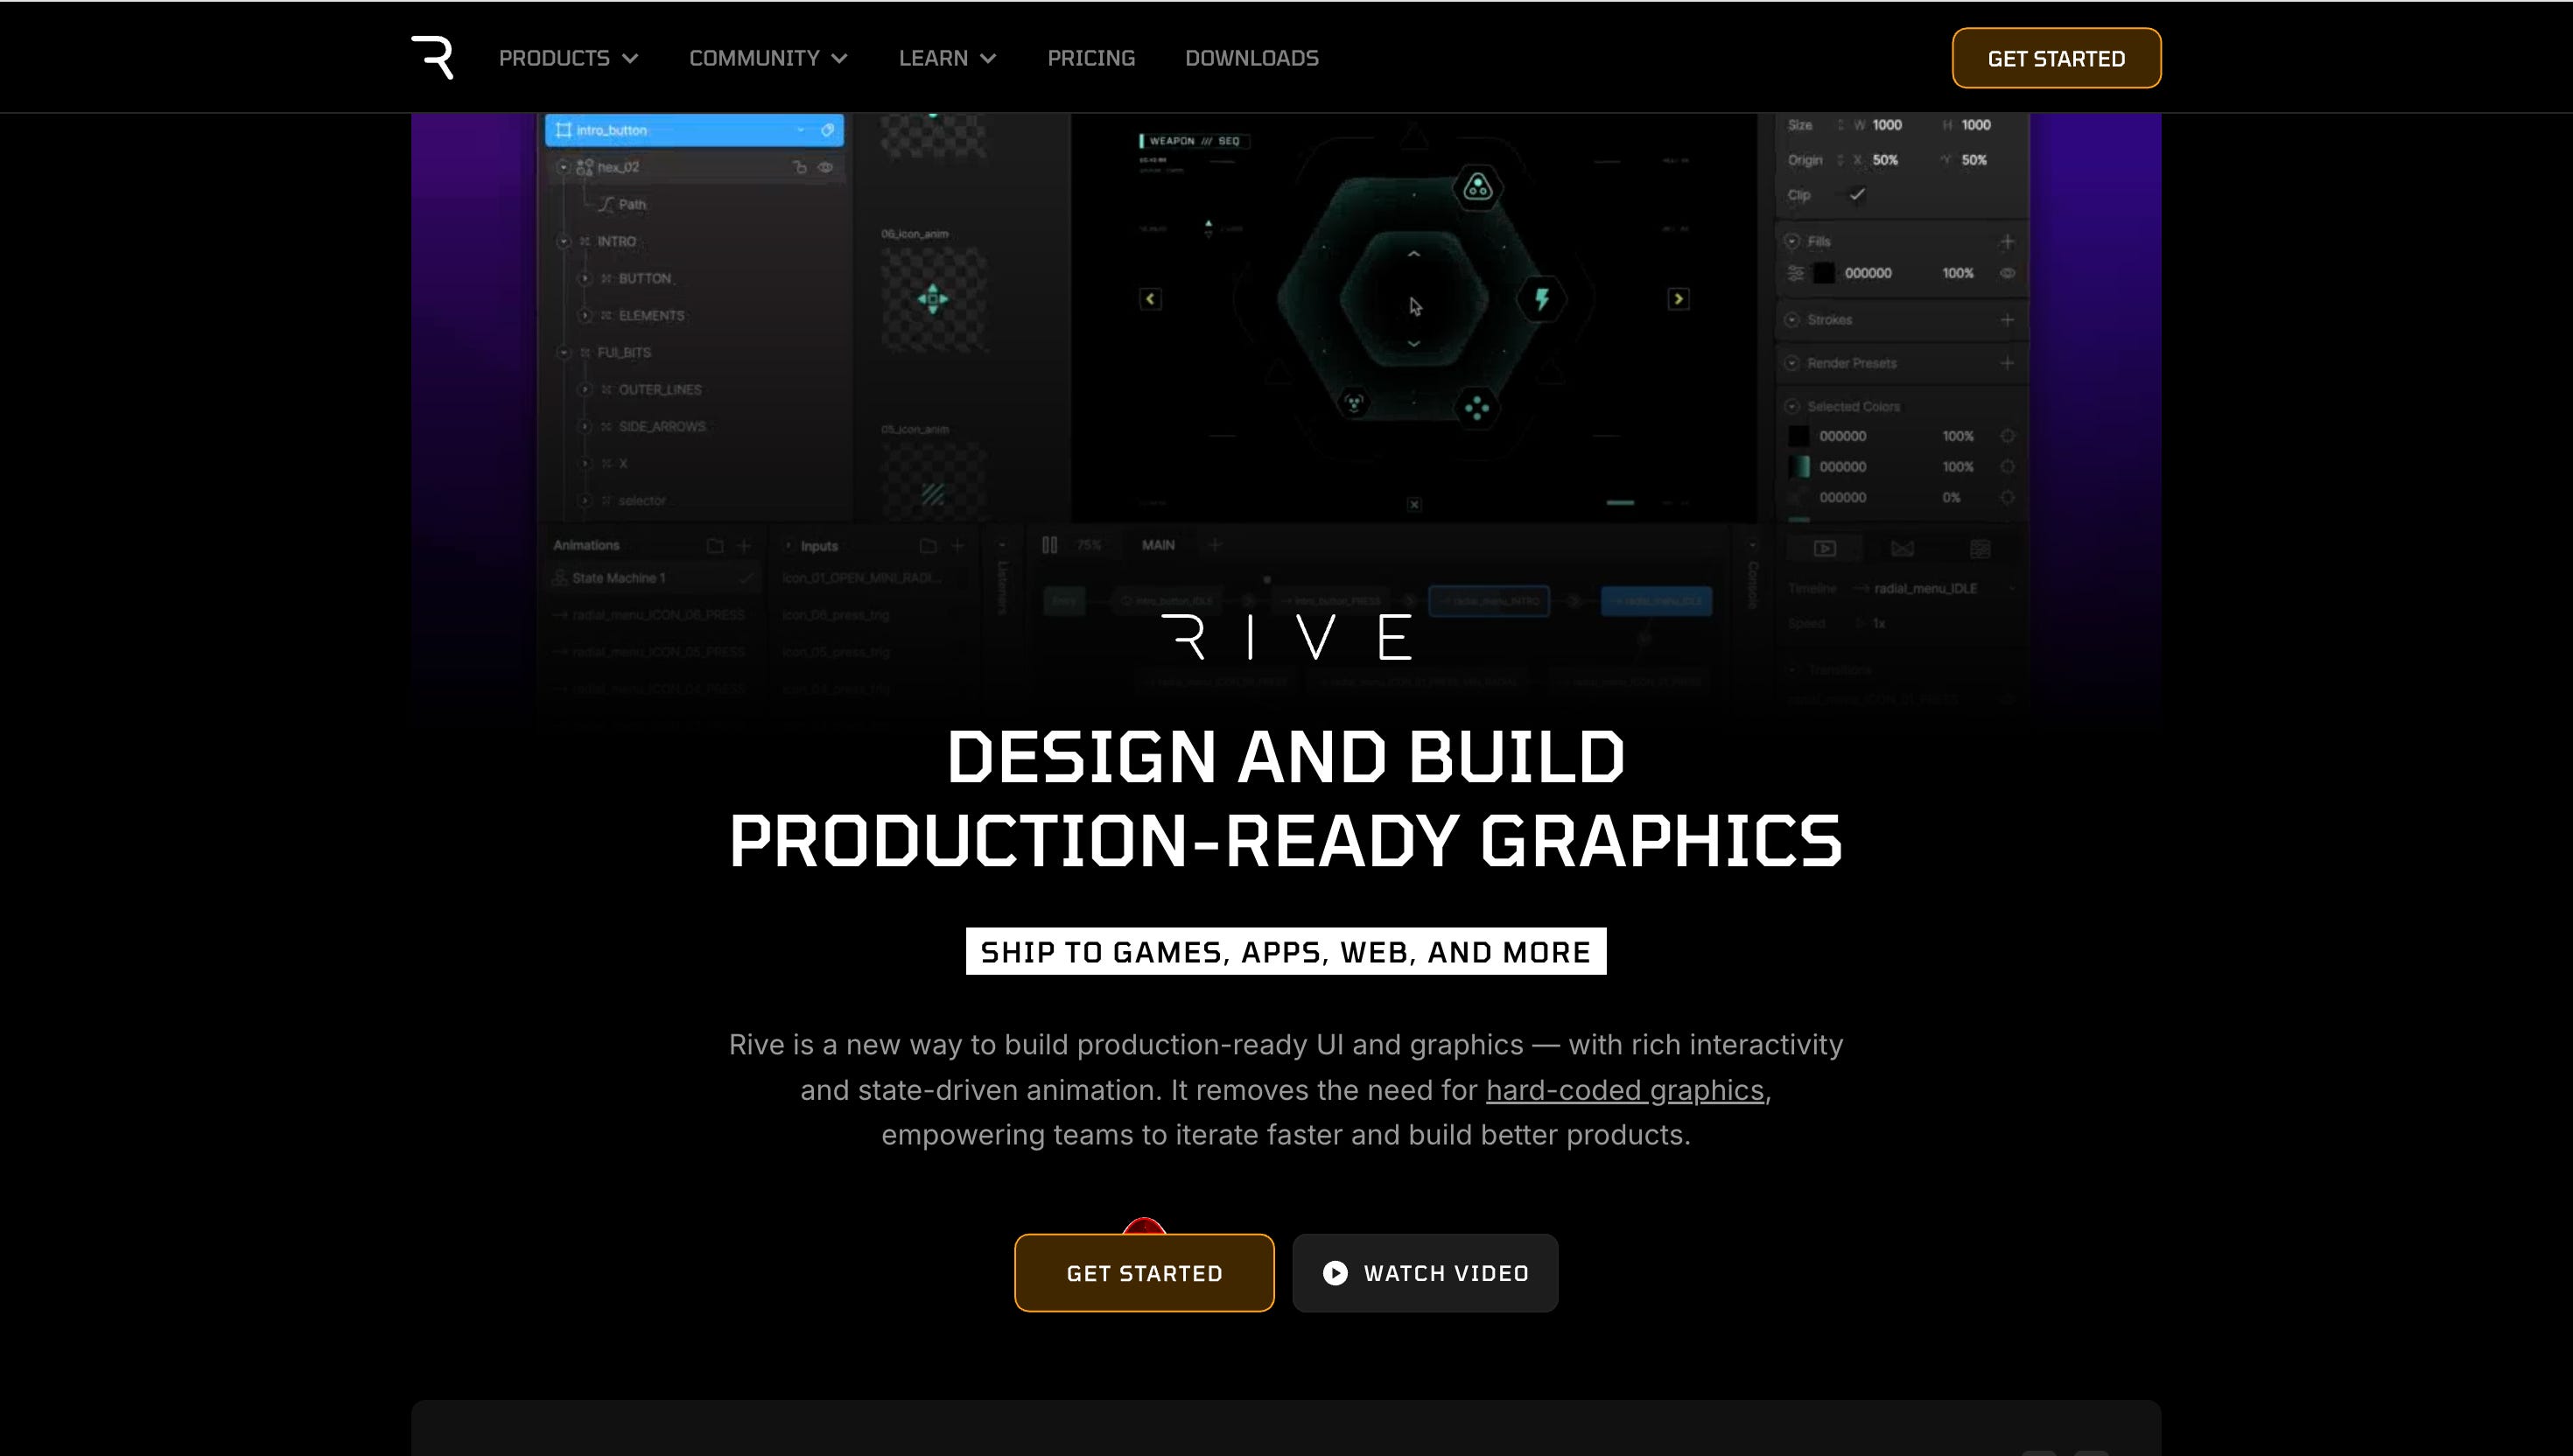Expand the BUTTON group in hierarchy
The image size is (2573, 1456).
[x=586, y=278]
